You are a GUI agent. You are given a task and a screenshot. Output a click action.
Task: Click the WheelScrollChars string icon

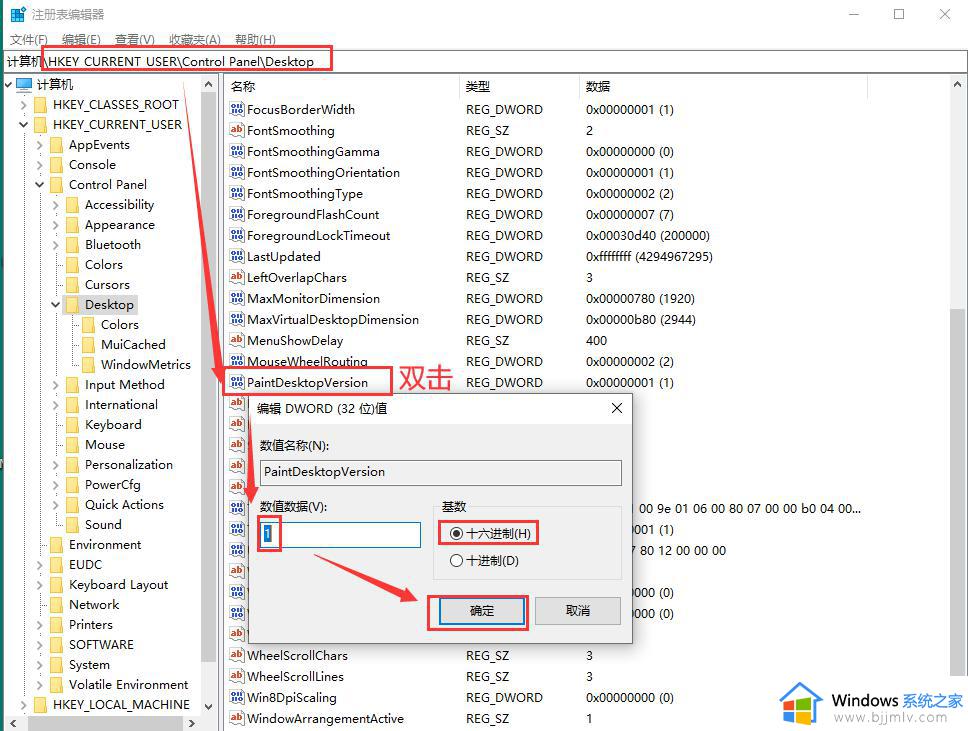click(x=236, y=655)
